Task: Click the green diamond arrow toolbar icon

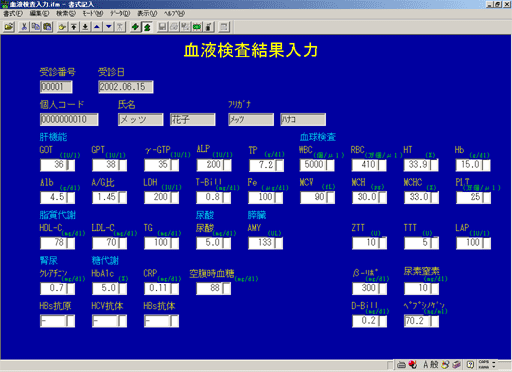Action: click(135, 27)
